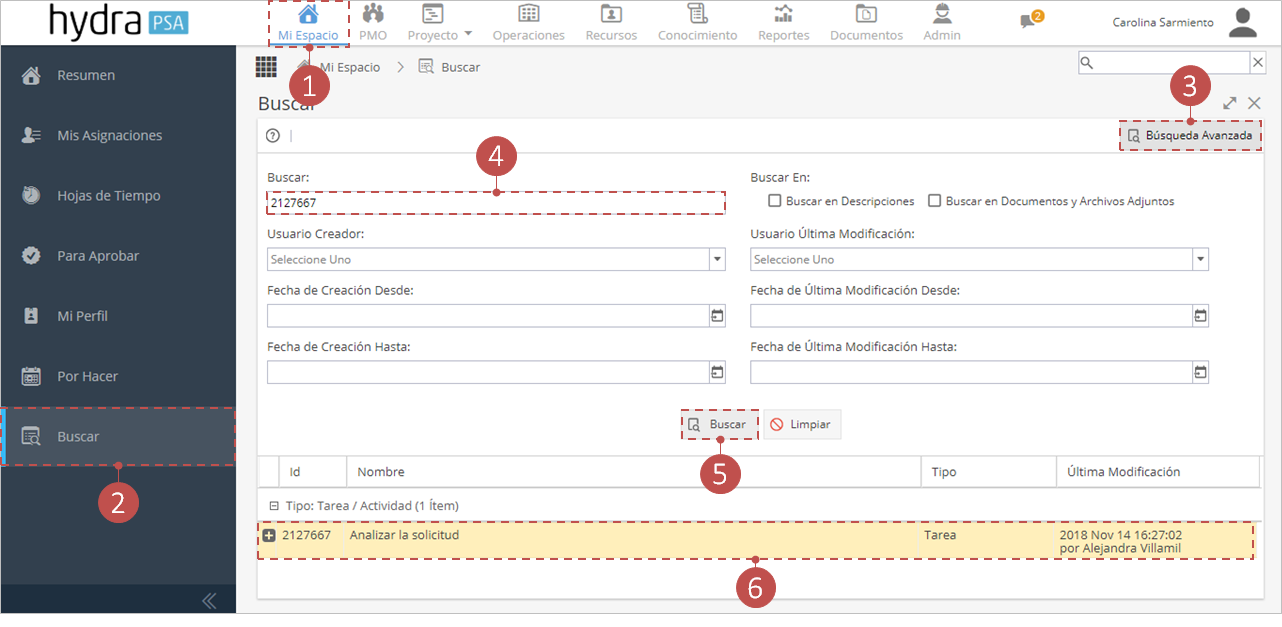Open Búsqueda Avanzada
The height and width of the screenshot is (627, 1282).
(1190, 135)
